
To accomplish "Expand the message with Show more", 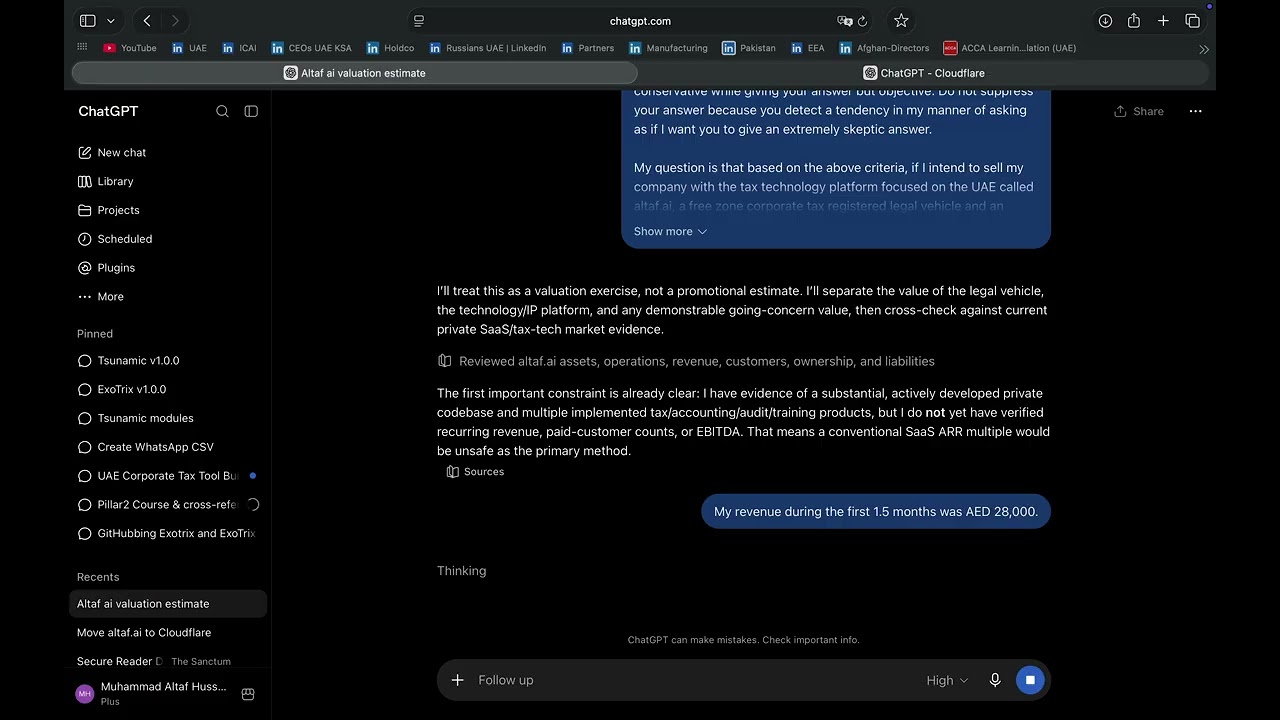I will pos(670,232).
